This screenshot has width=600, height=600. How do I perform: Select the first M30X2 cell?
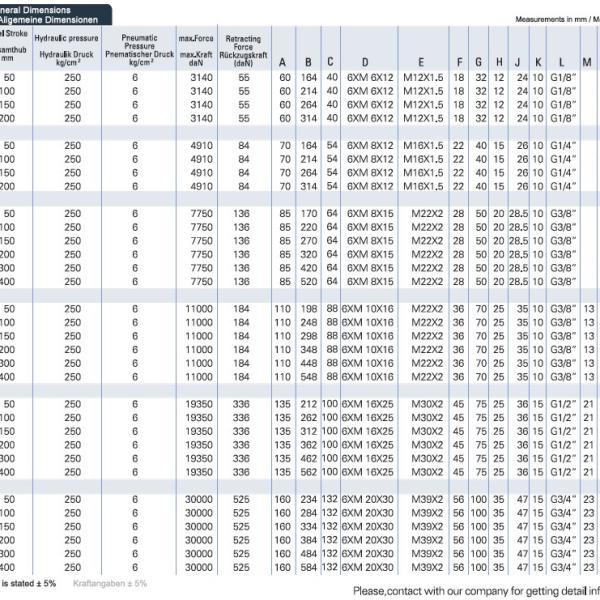coord(427,404)
